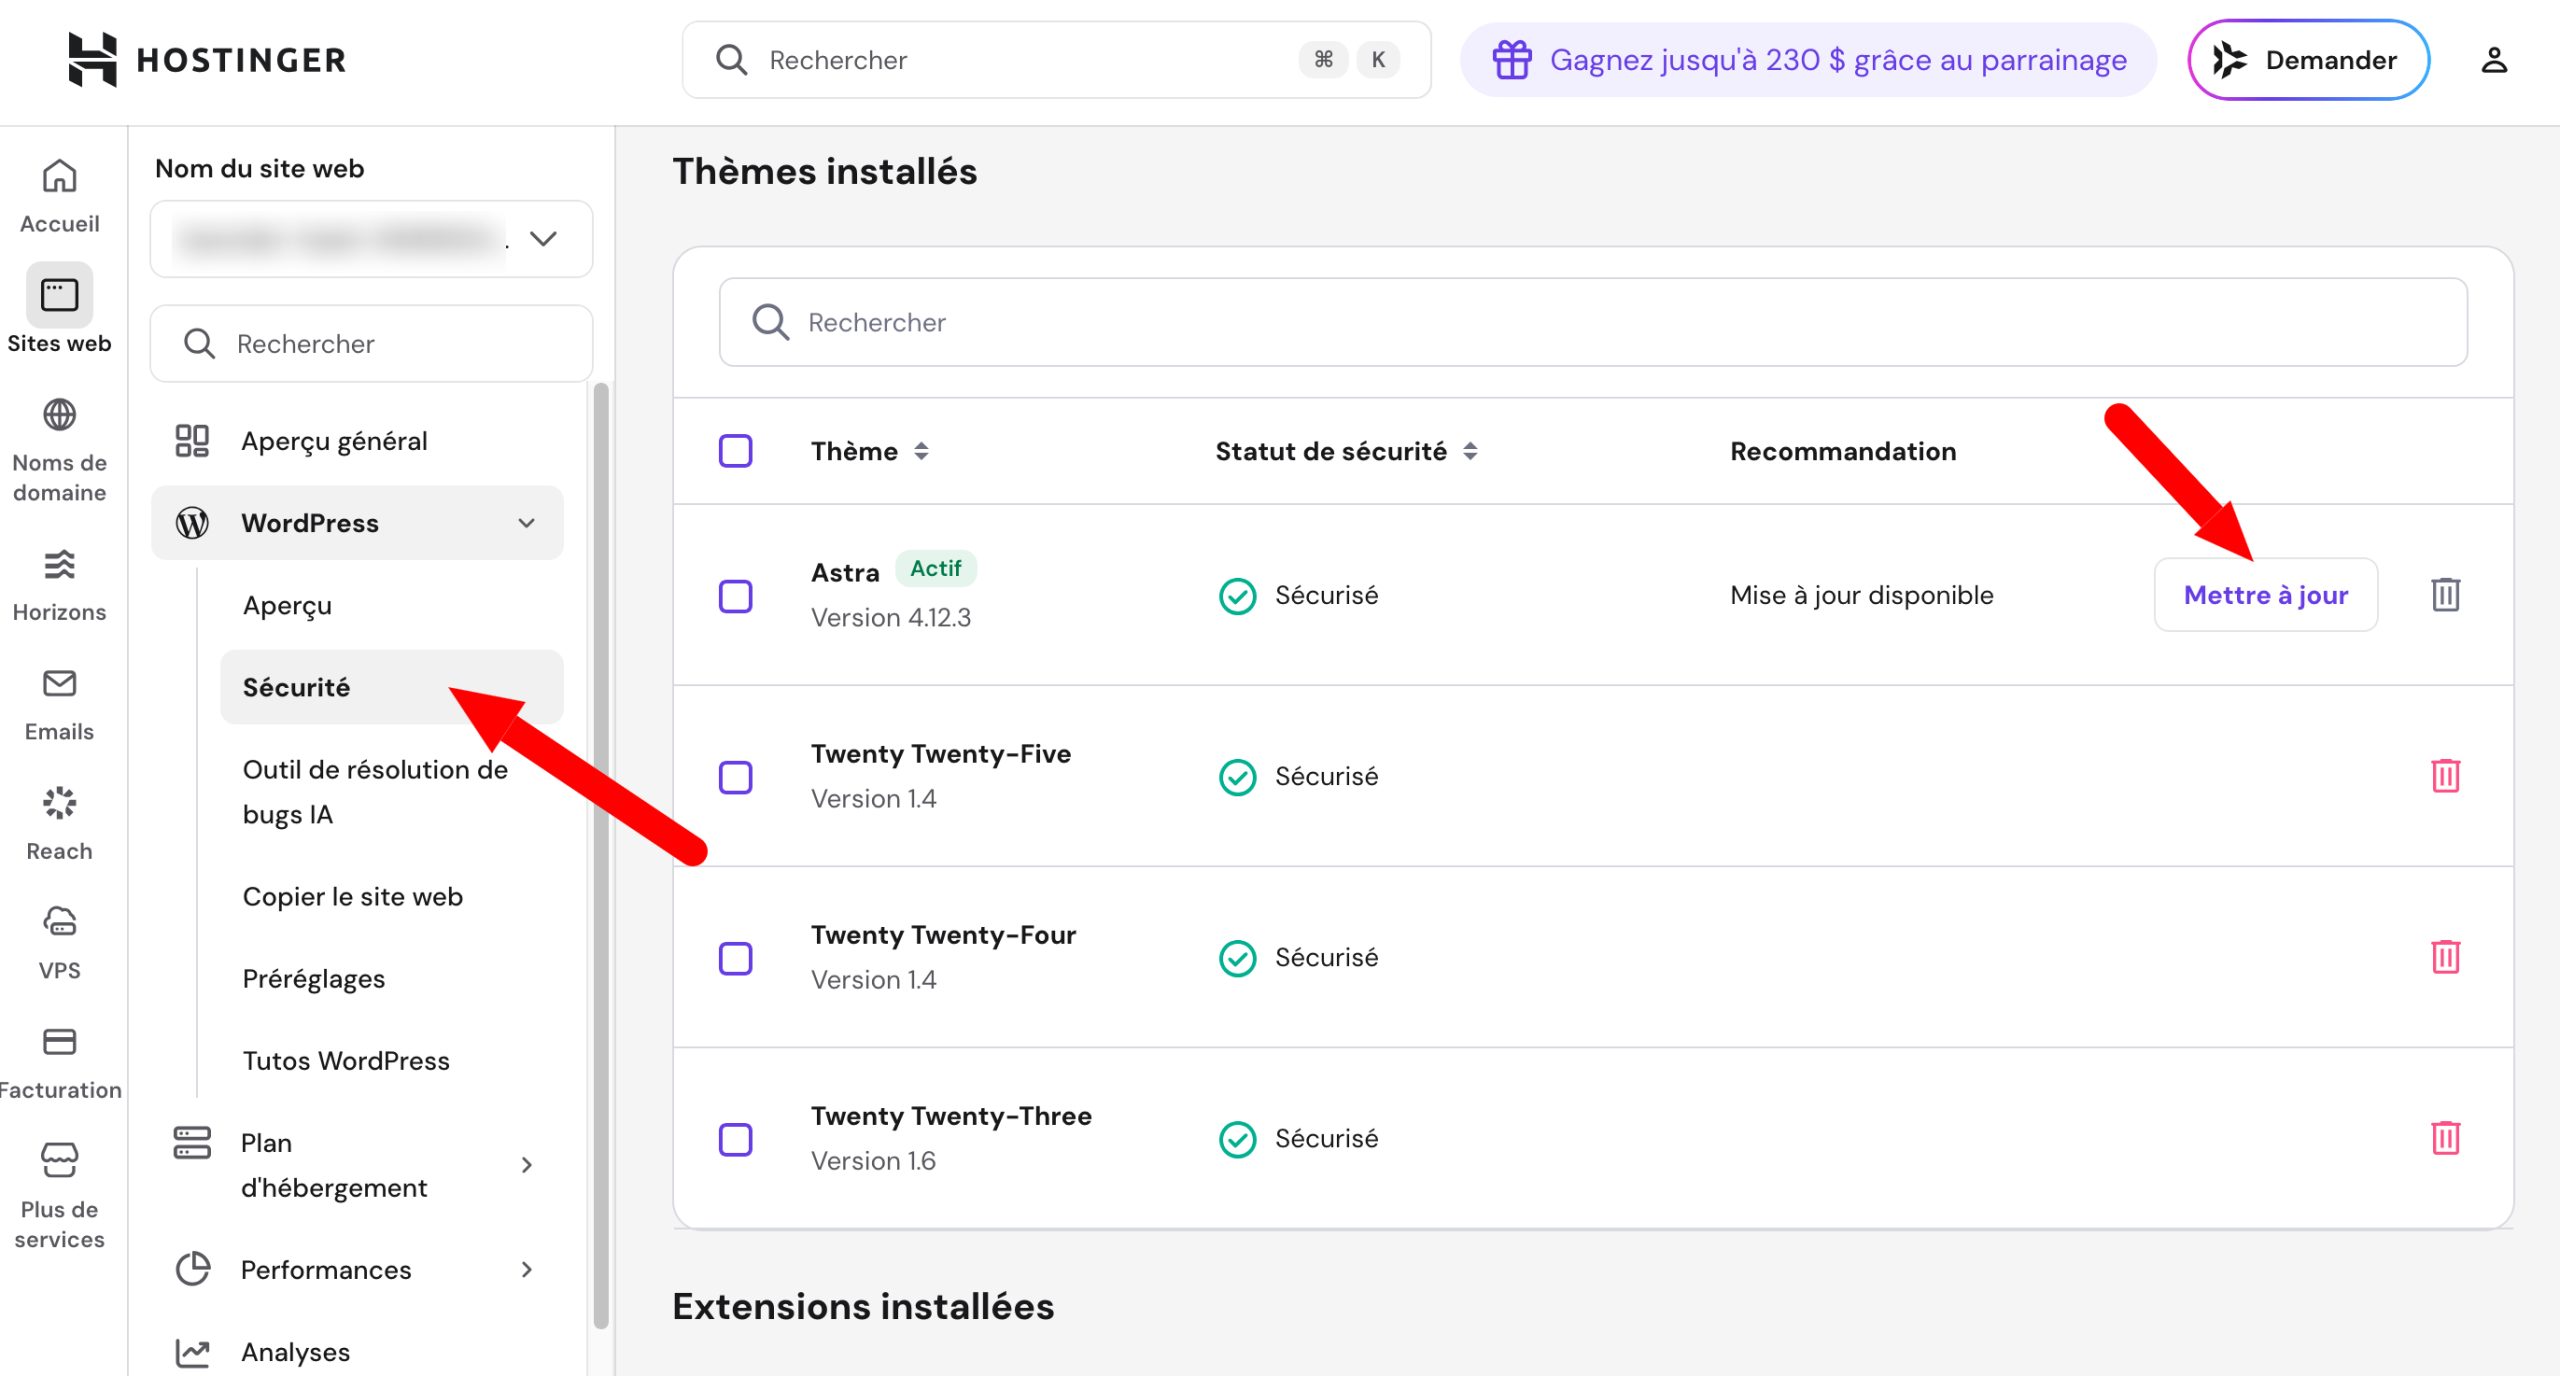2560x1376 pixels.
Task: Expand the Performances chevron
Action: tap(526, 1270)
